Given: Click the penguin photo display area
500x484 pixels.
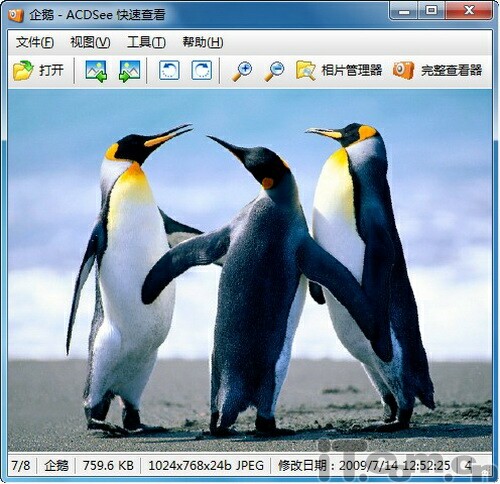Looking at the screenshot, I should tap(250, 270).
